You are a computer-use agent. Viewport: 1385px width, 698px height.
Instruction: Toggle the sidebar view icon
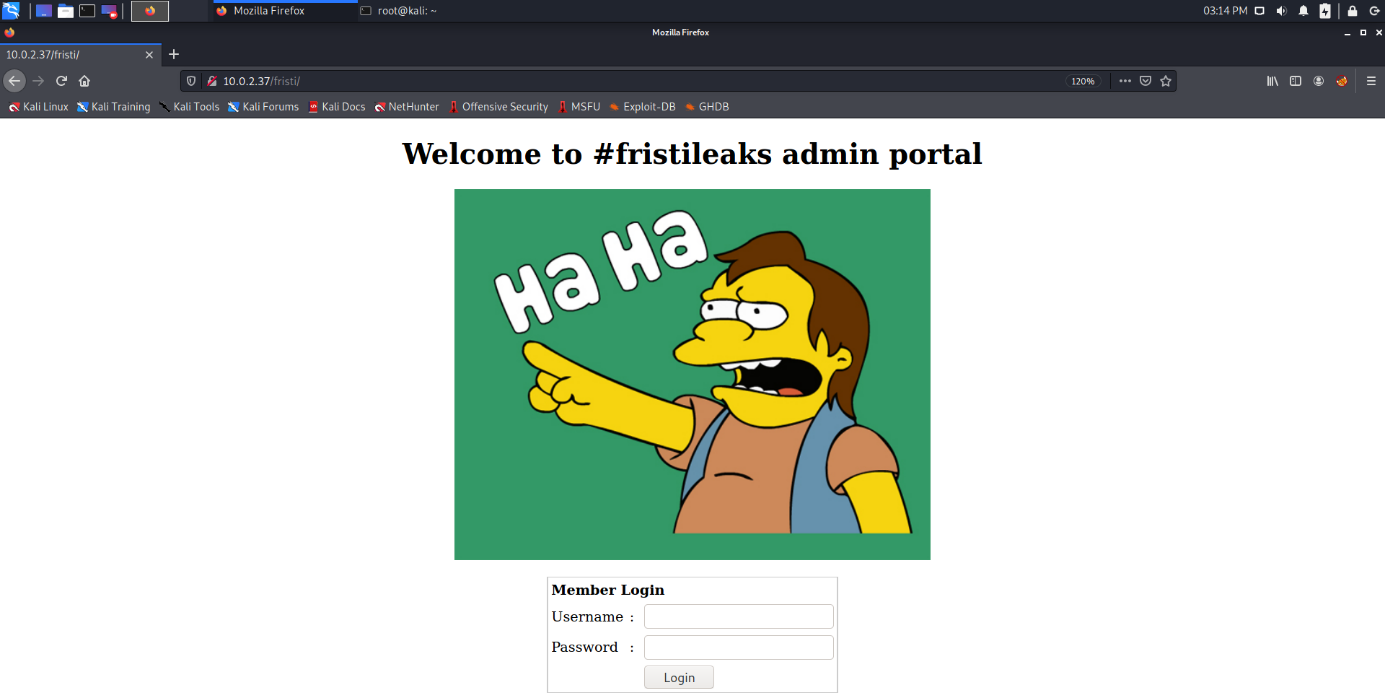(1295, 81)
